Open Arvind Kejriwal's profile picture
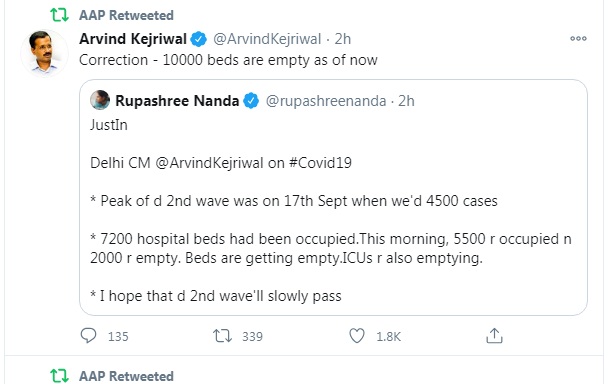Image resolution: width=614 pixels, height=384 pixels. [44, 52]
